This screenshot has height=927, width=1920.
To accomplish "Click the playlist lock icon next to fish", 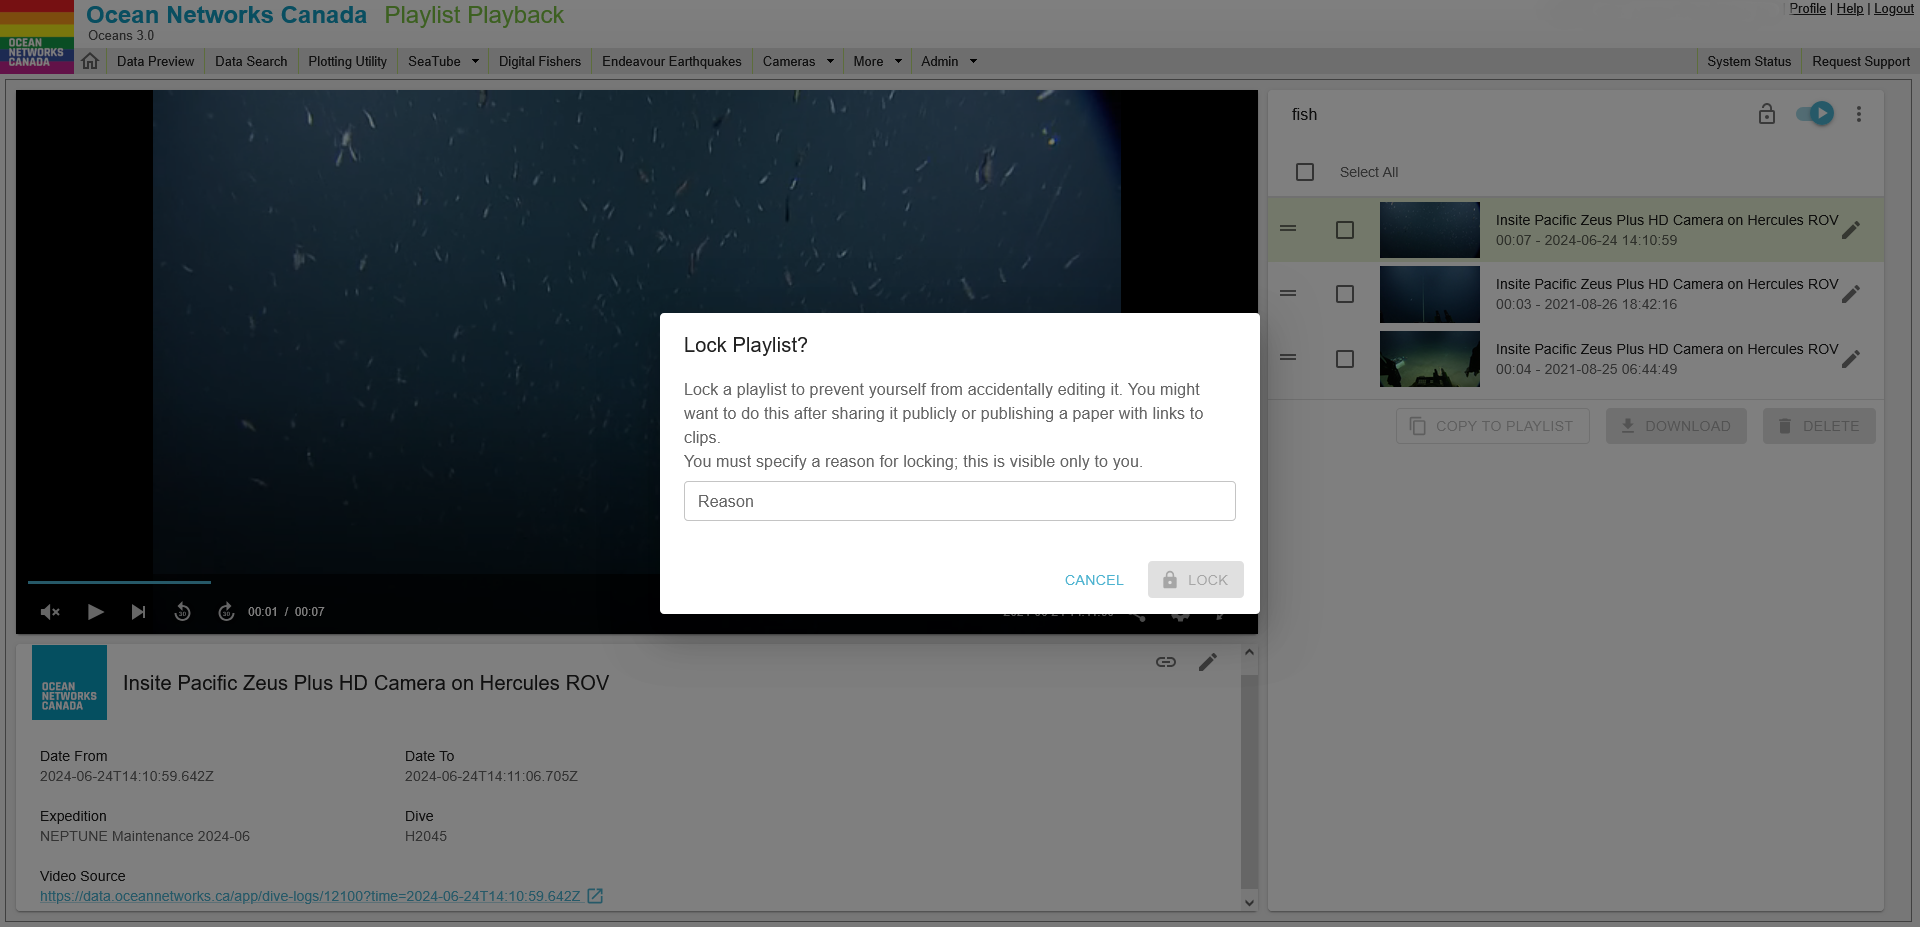I will pos(1767,114).
